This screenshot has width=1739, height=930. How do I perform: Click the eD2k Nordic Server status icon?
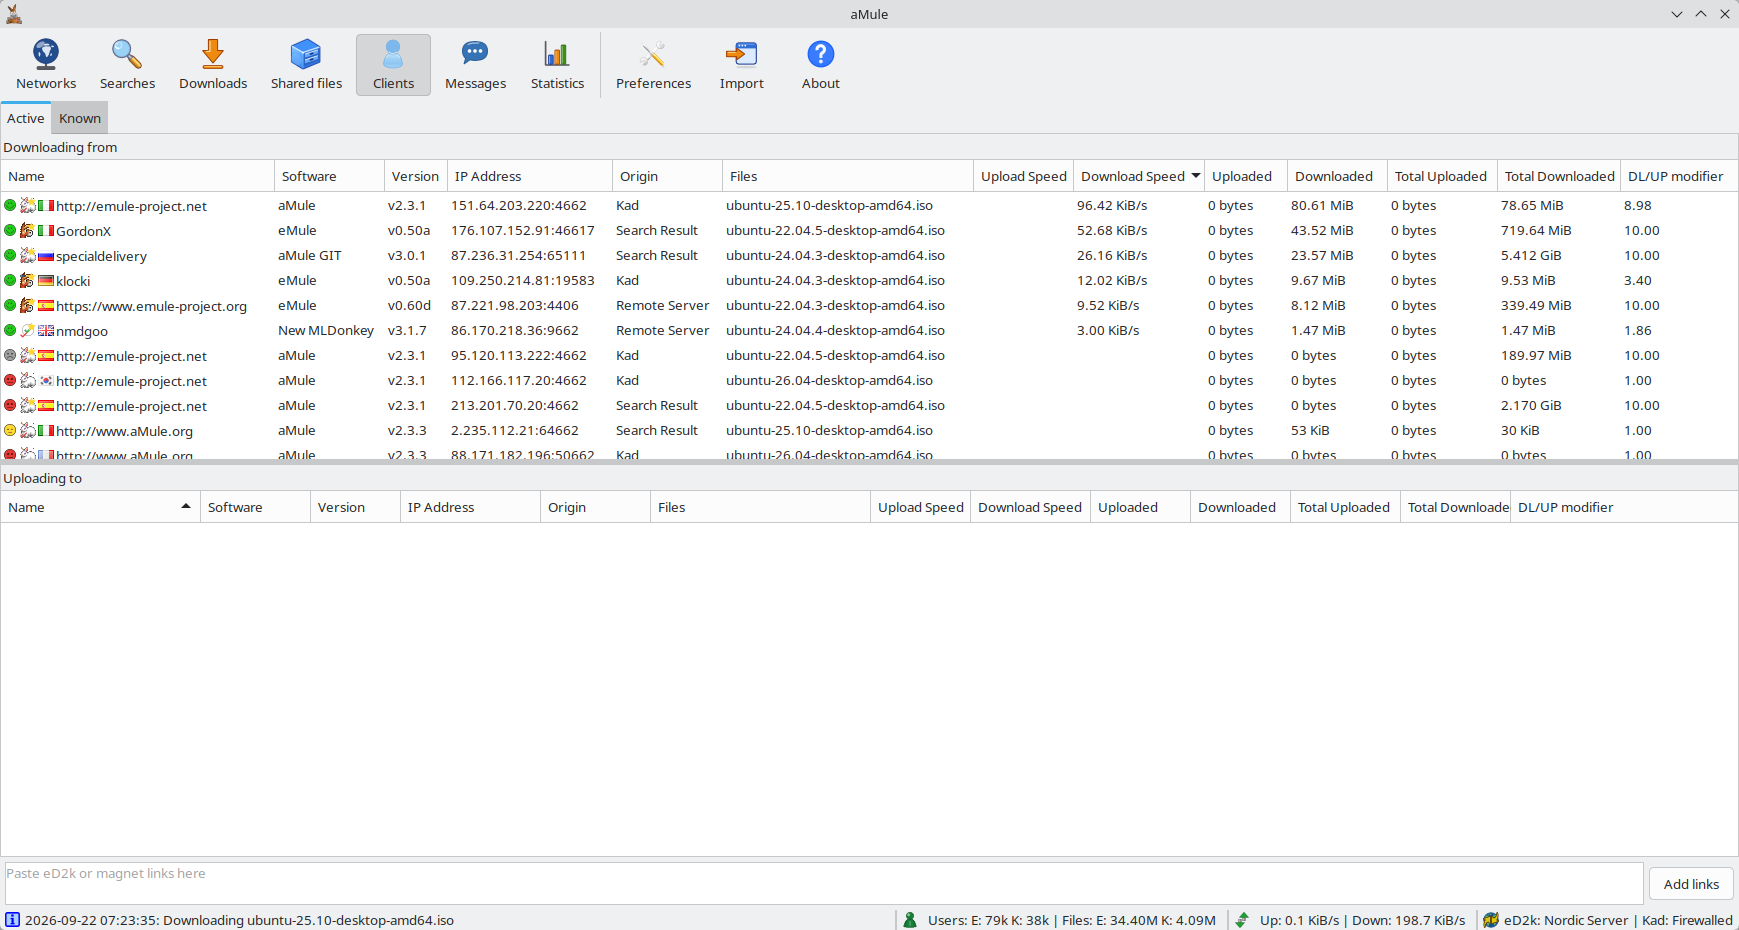click(x=1491, y=920)
